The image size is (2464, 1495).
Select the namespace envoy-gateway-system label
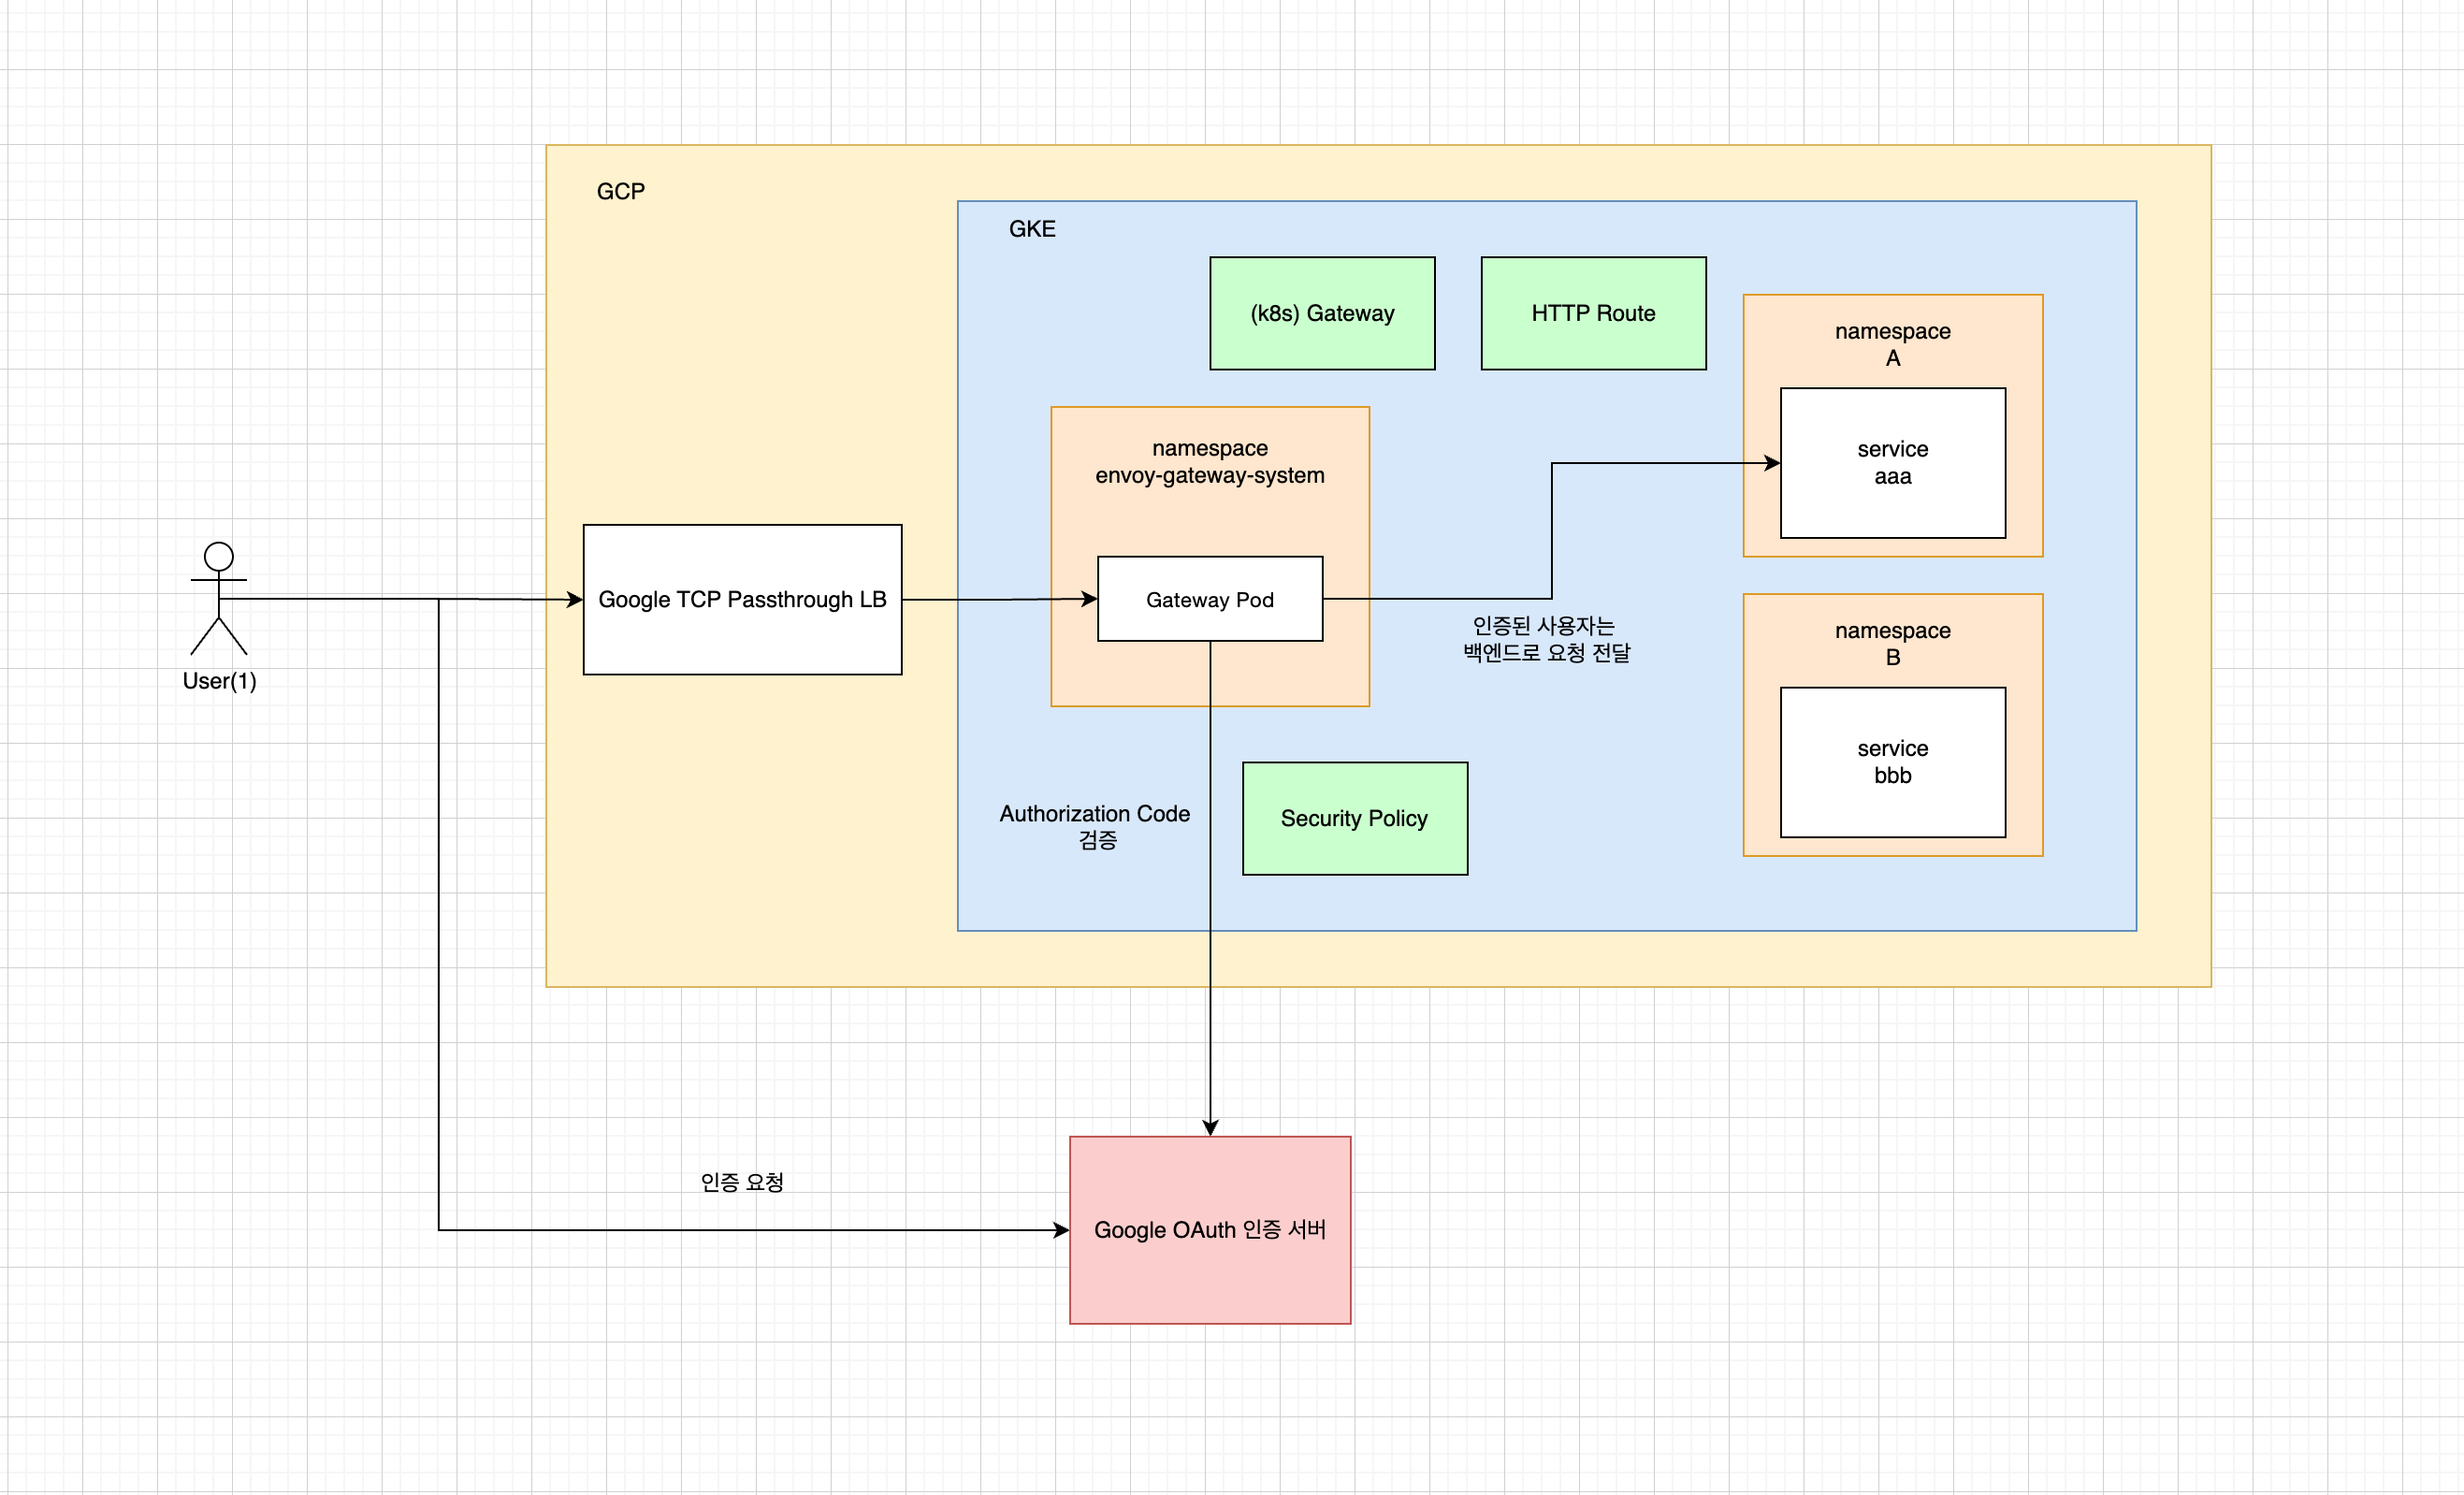coord(1209,462)
